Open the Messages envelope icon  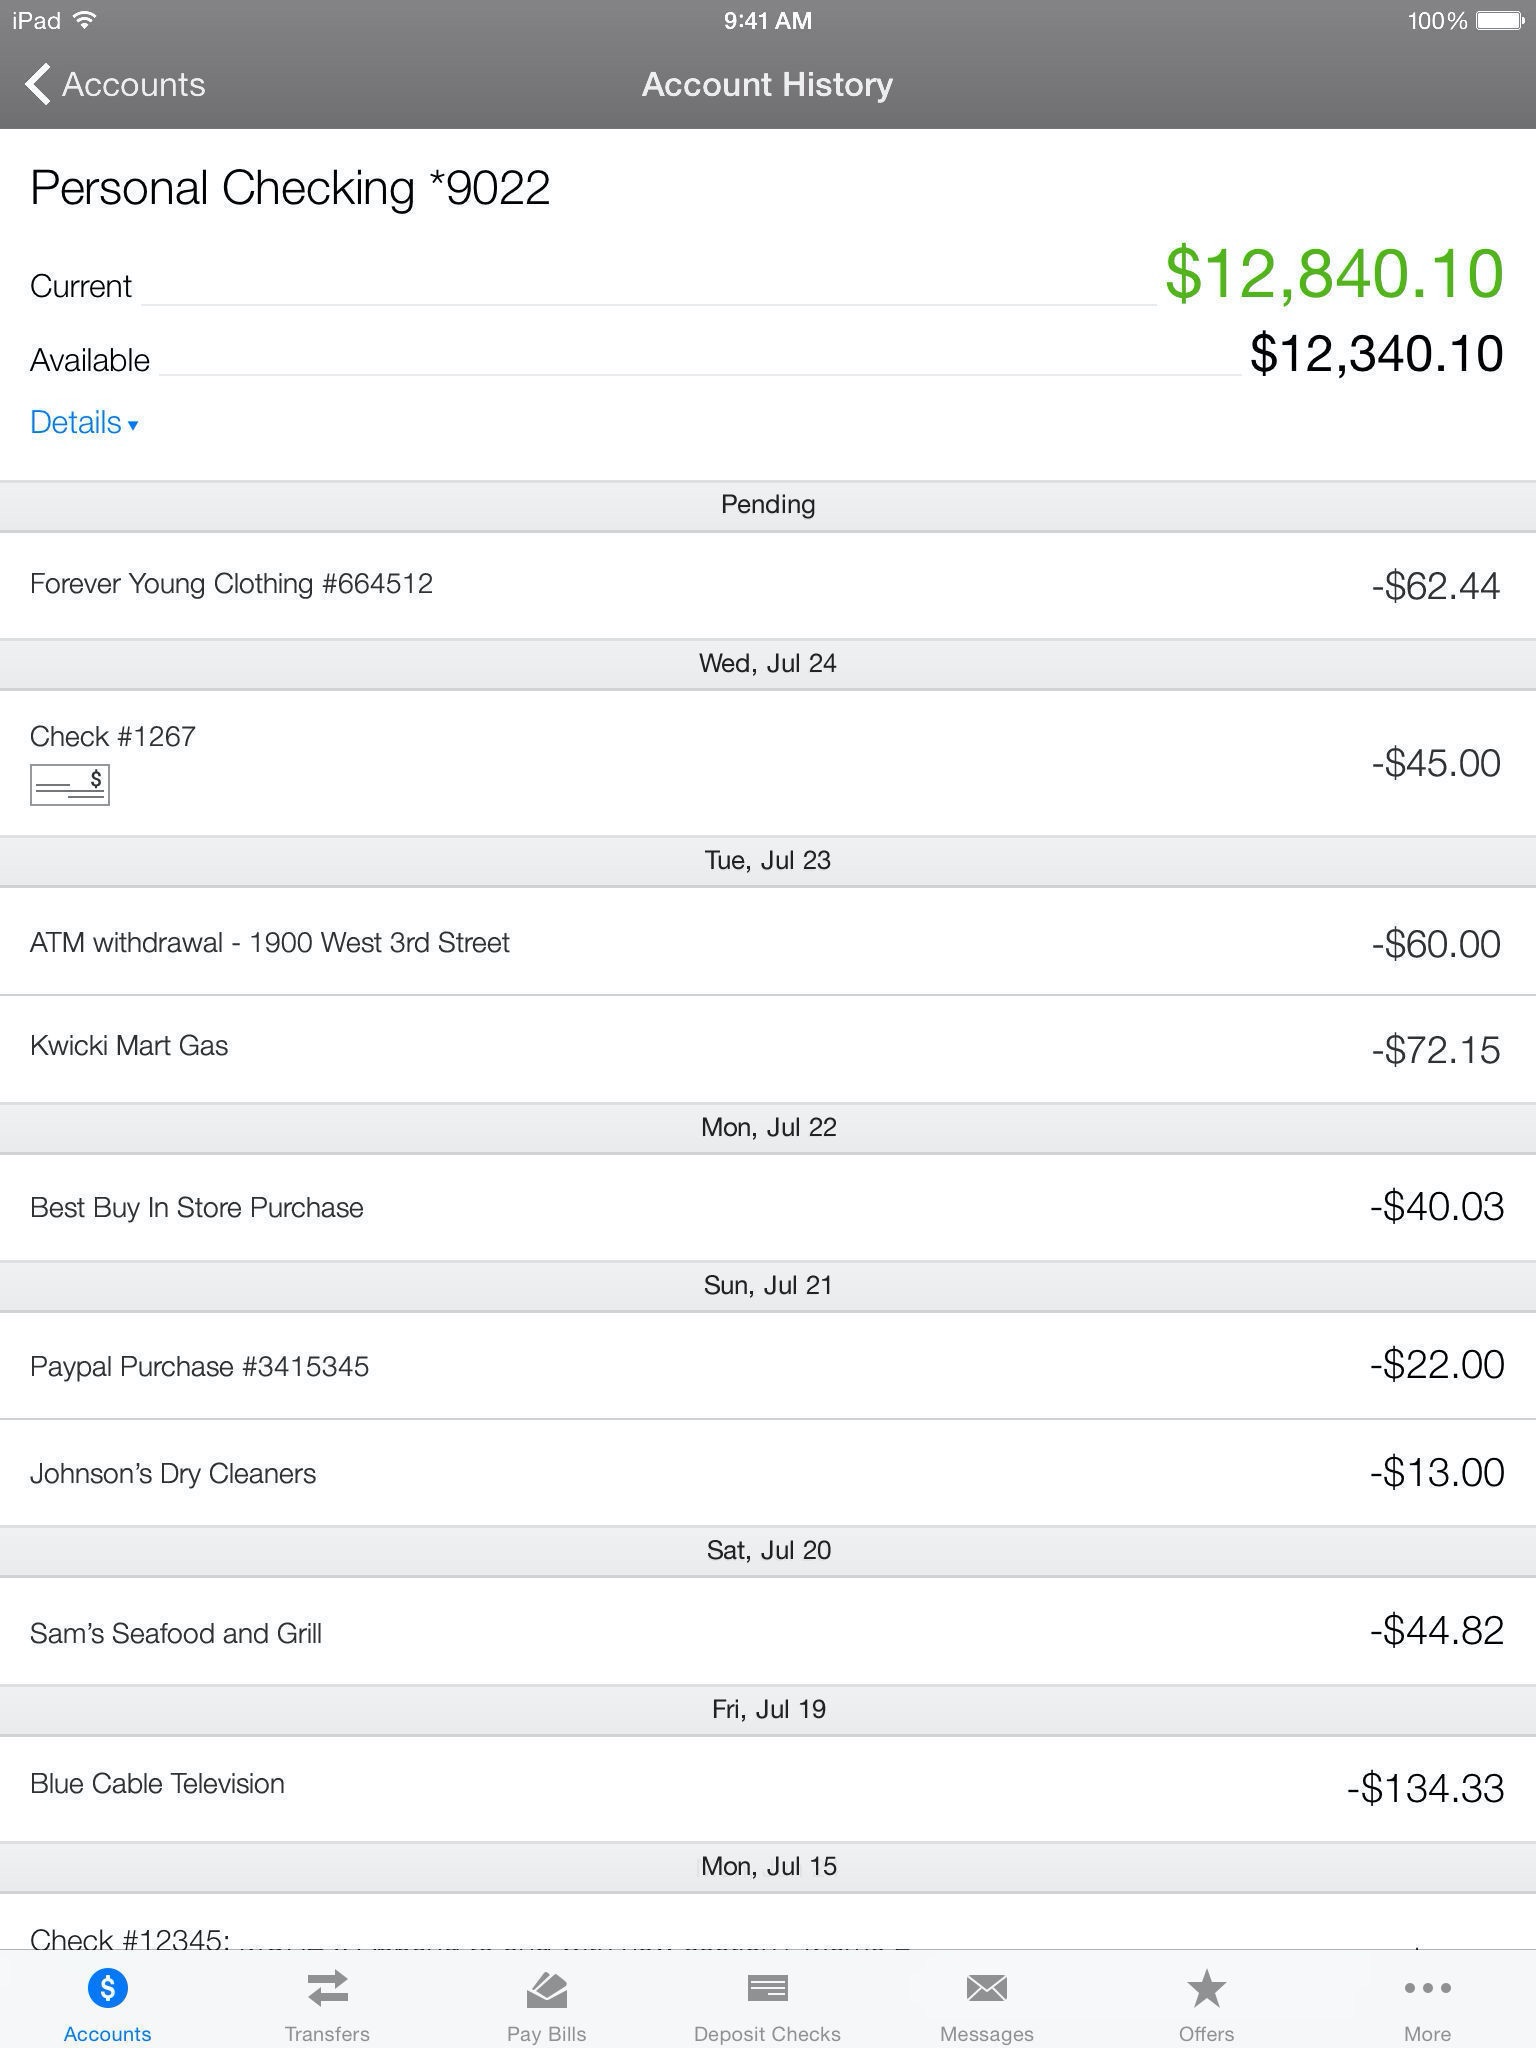coord(986,1988)
